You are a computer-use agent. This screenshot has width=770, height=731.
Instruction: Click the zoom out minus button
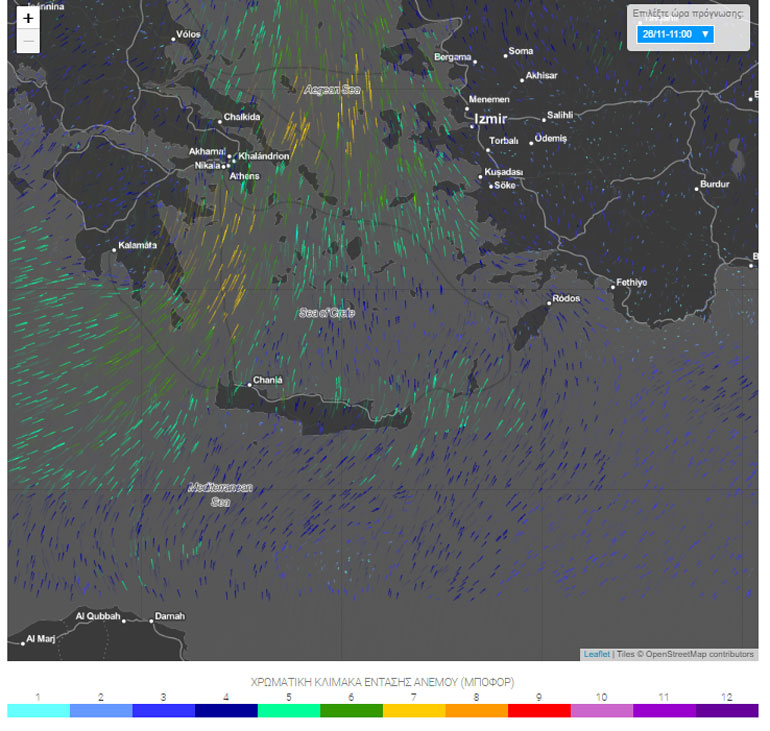(28, 42)
